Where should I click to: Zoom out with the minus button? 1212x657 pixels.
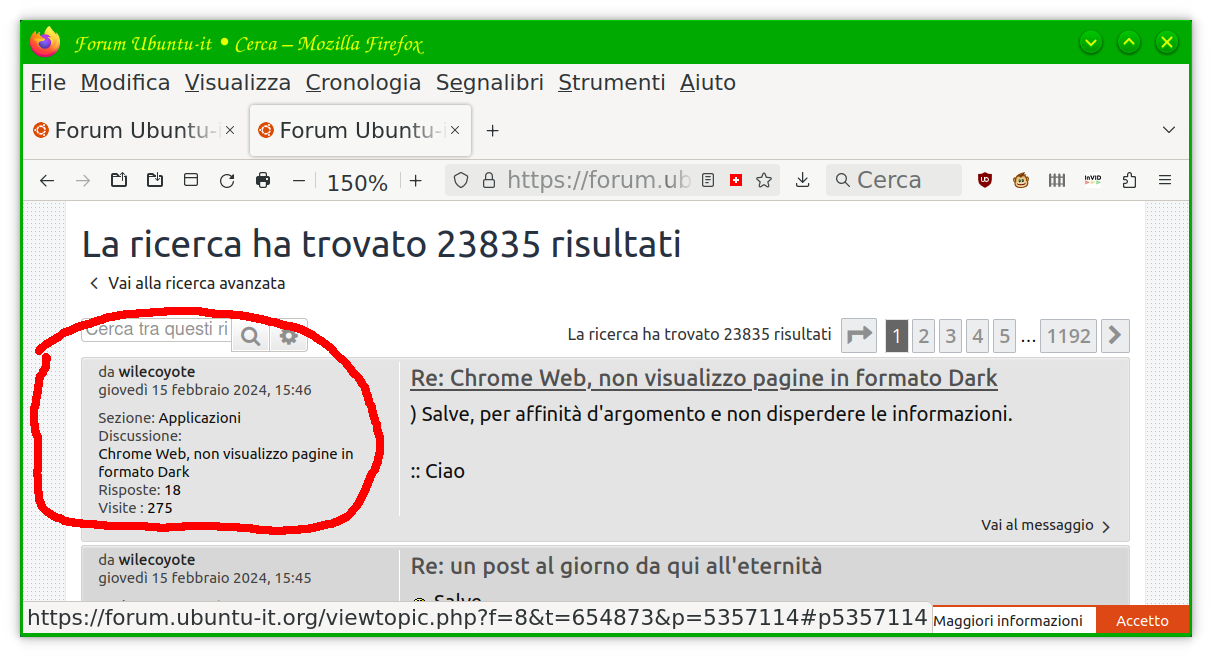298,181
